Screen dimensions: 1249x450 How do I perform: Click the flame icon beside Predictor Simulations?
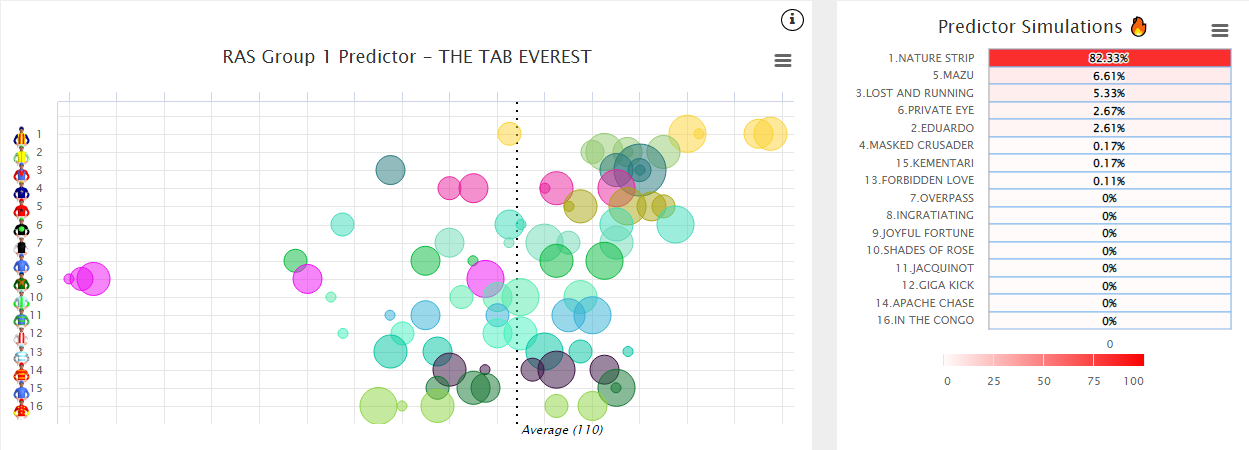[x=1138, y=27]
